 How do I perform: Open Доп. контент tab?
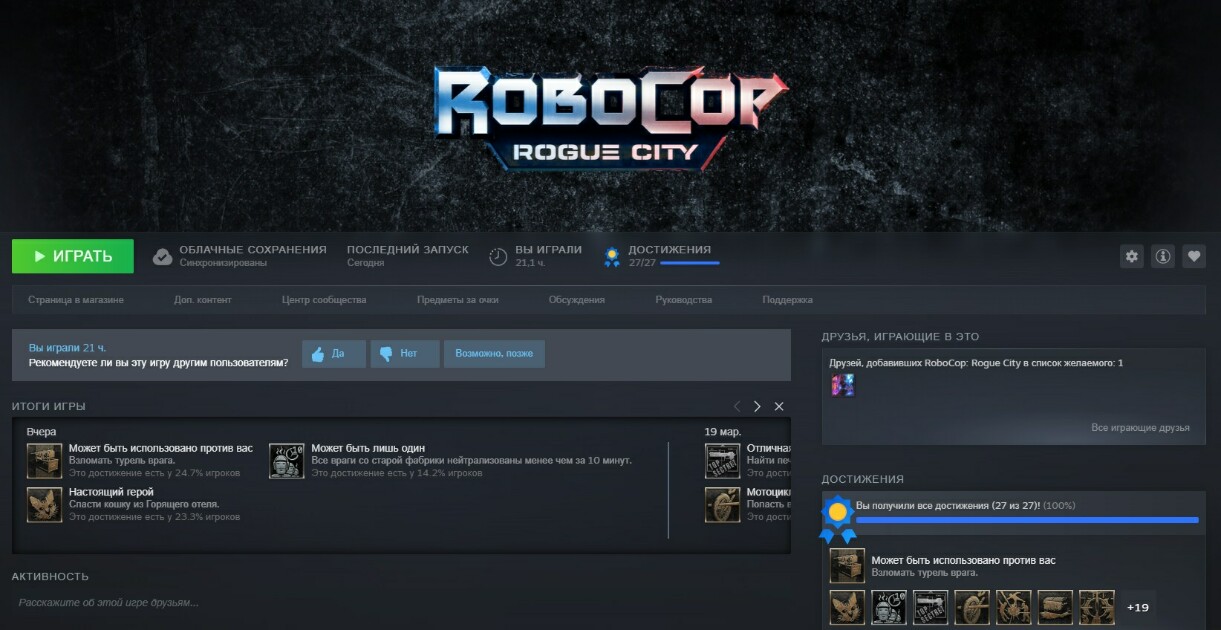[202, 300]
